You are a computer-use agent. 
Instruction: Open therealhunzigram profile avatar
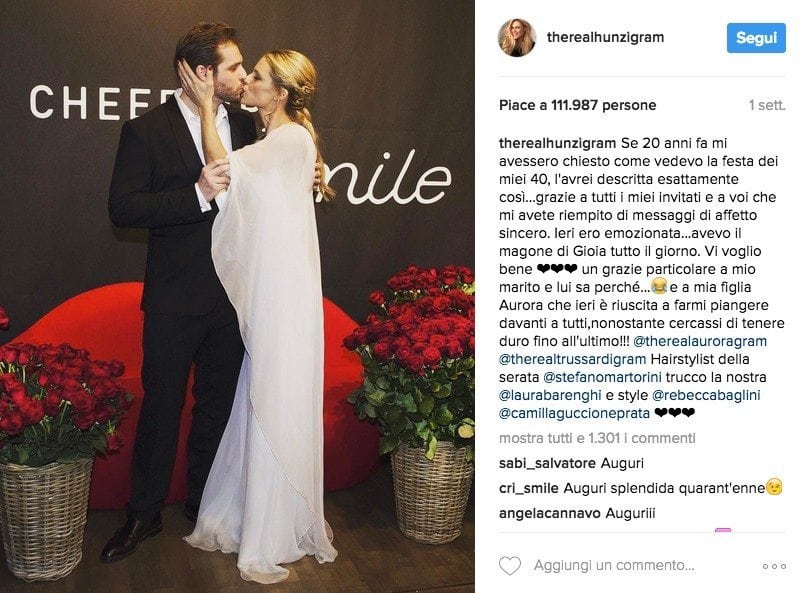[x=517, y=38]
